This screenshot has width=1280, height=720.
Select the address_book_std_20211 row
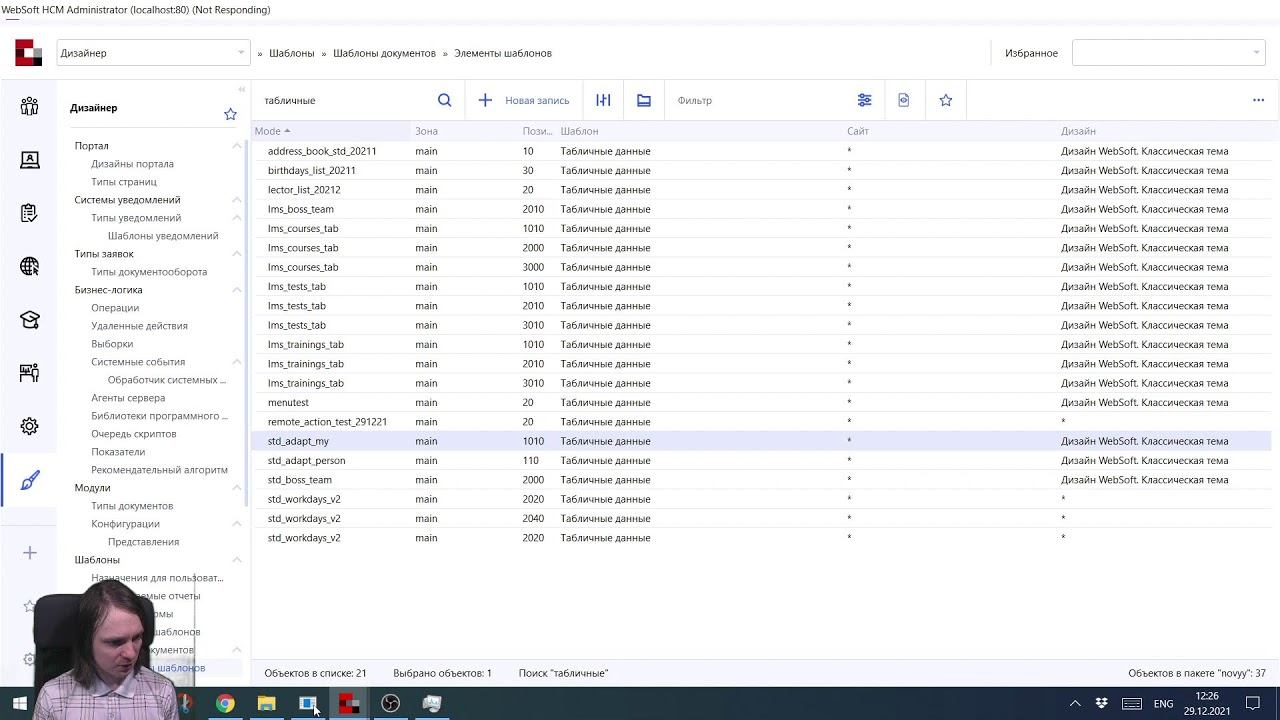(x=761, y=151)
